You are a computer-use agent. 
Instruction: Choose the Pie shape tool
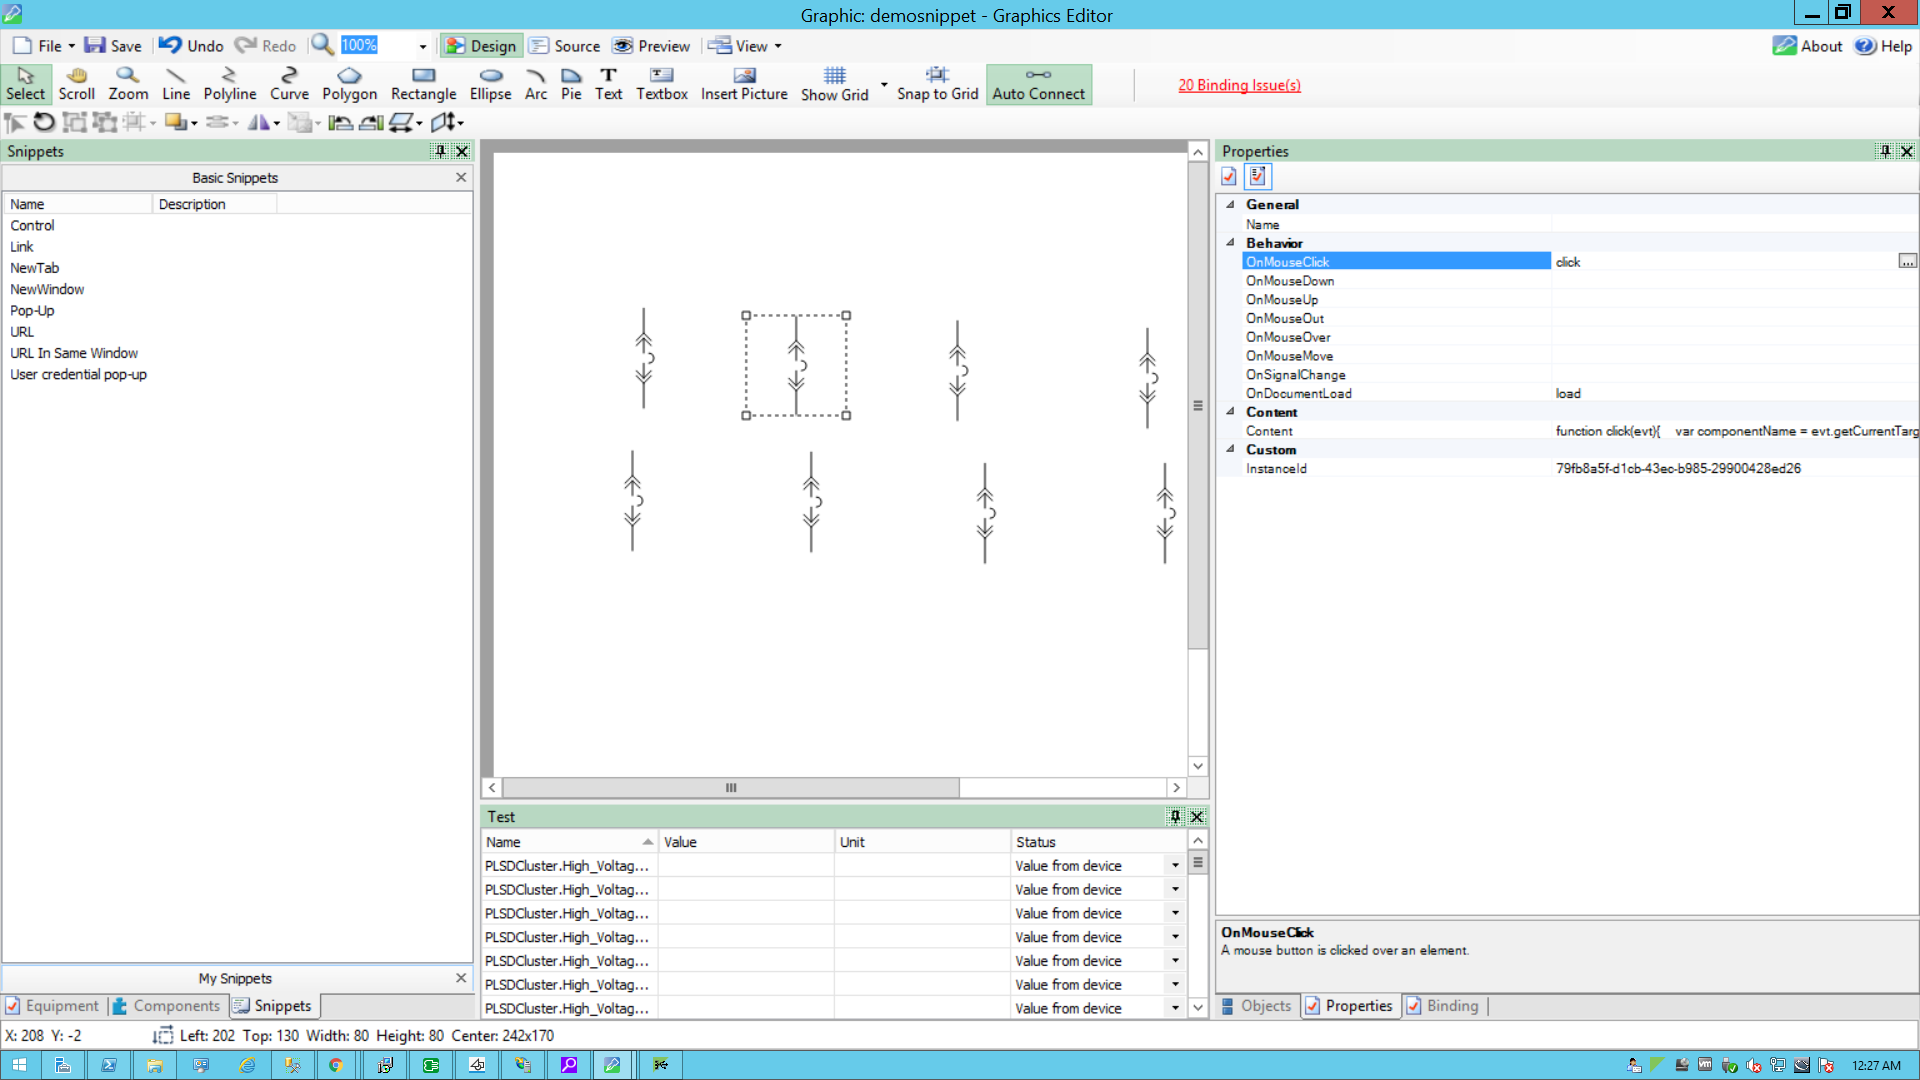(x=571, y=84)
